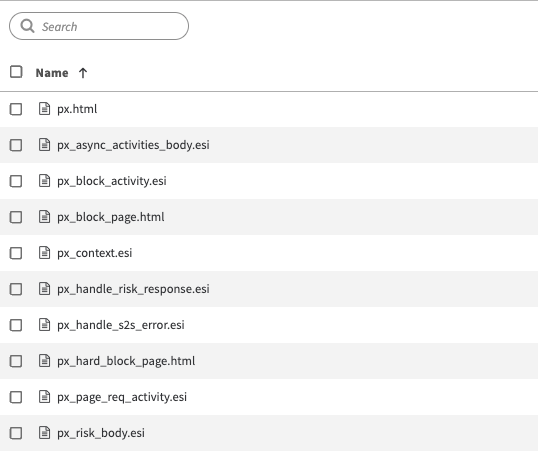Click the magnifying glass search icon
Image resolution: width=538 pixels, height=460 pixels.
[x=27, y=26]
